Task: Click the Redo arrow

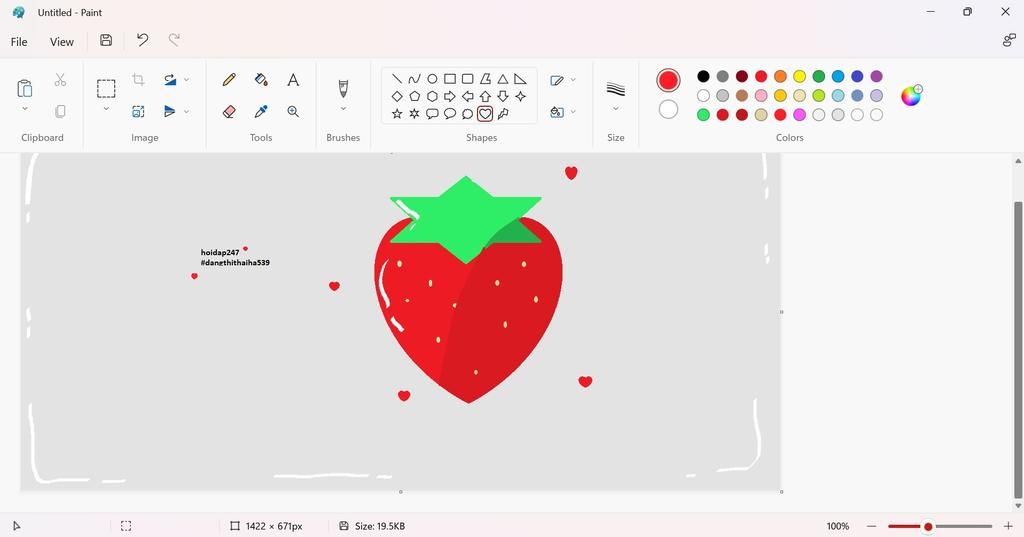Action: pos(174,41)
